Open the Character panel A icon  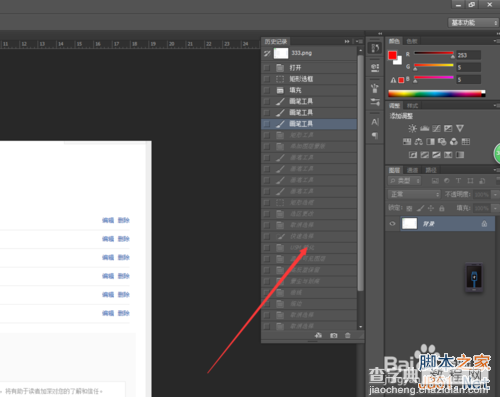375,122
